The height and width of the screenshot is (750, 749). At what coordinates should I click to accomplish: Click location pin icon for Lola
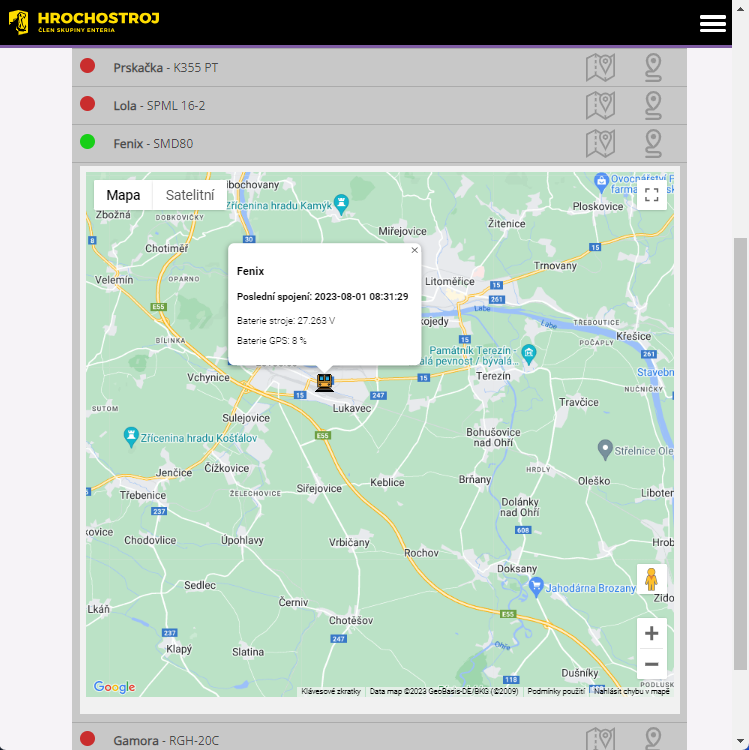pos(653,105)
